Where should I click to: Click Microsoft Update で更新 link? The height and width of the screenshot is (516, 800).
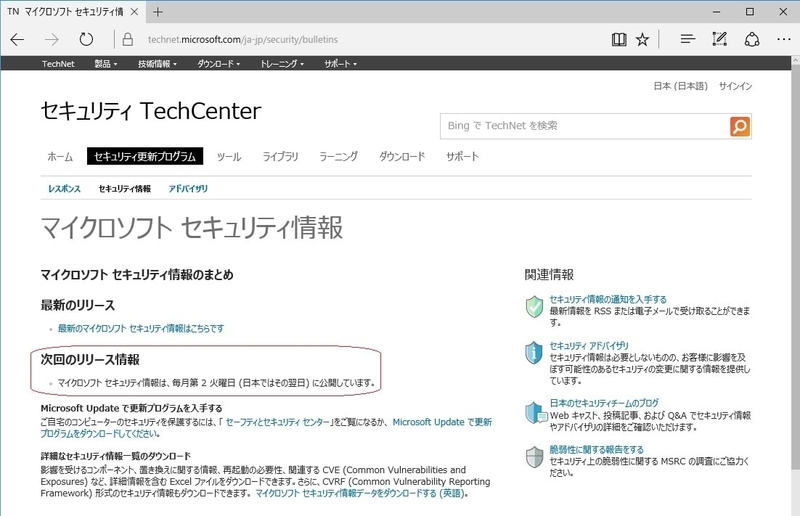(442, 422)
